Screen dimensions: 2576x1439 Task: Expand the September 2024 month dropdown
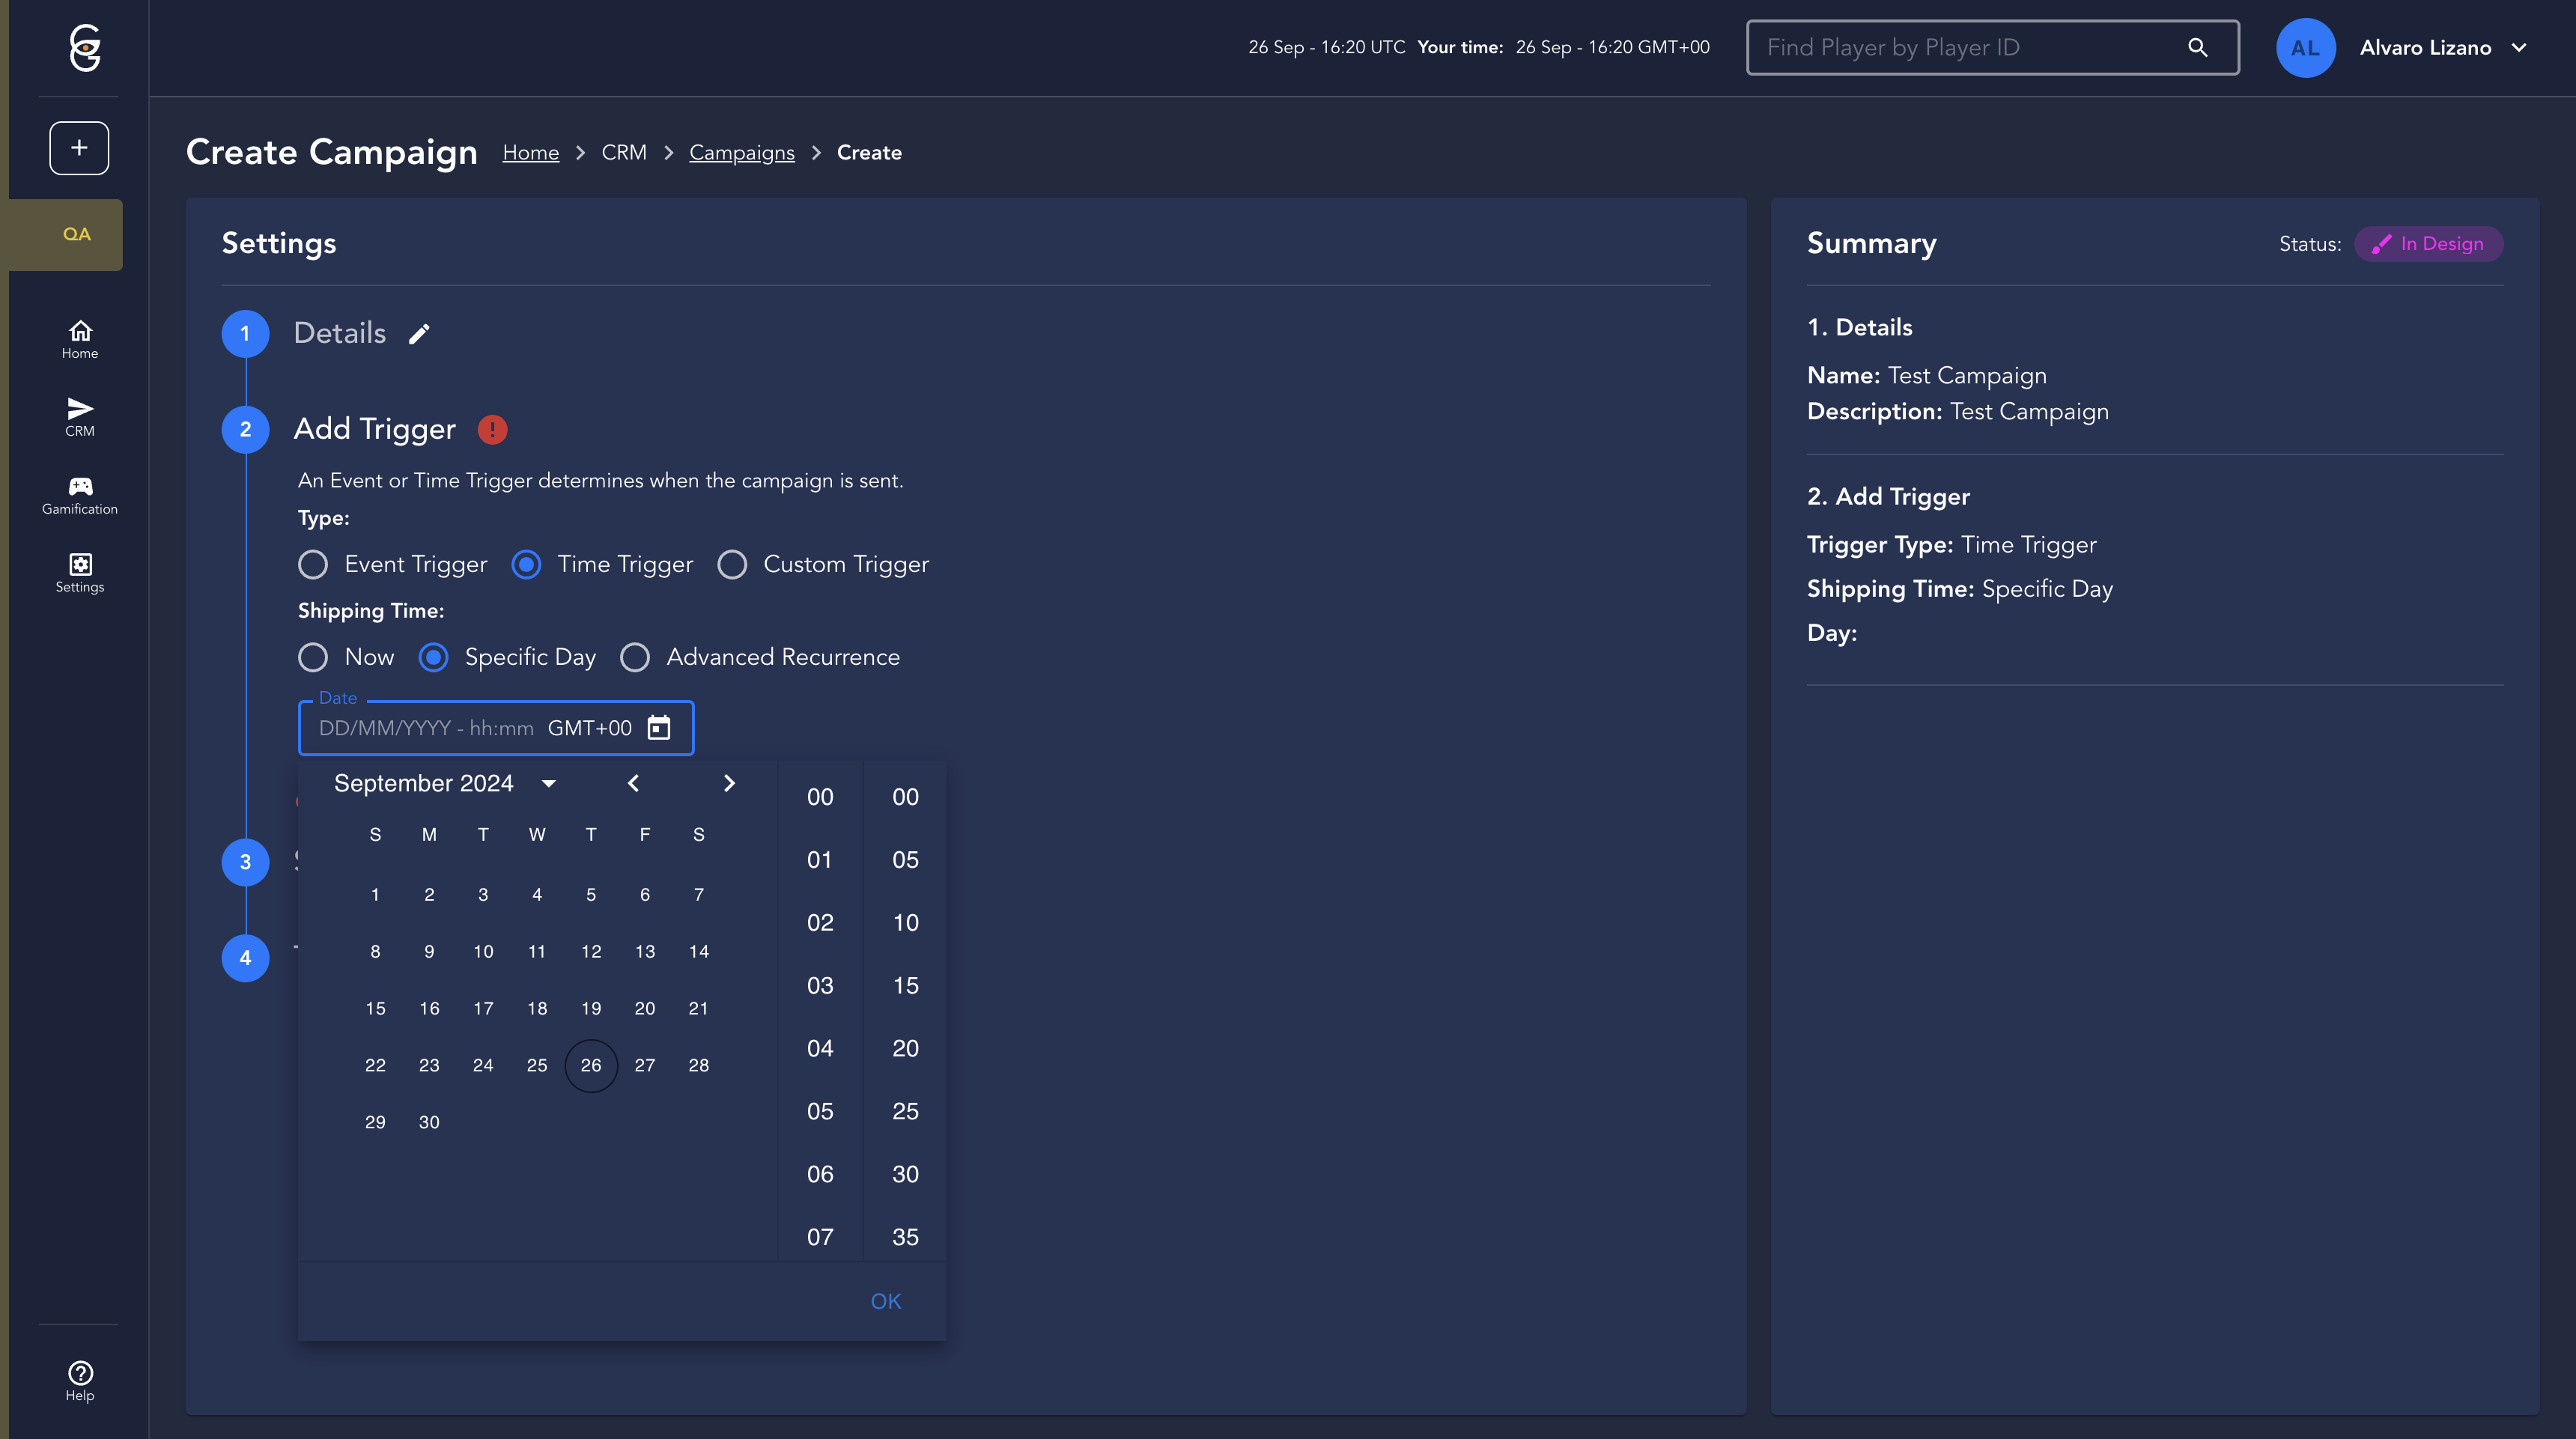[548, 783]
